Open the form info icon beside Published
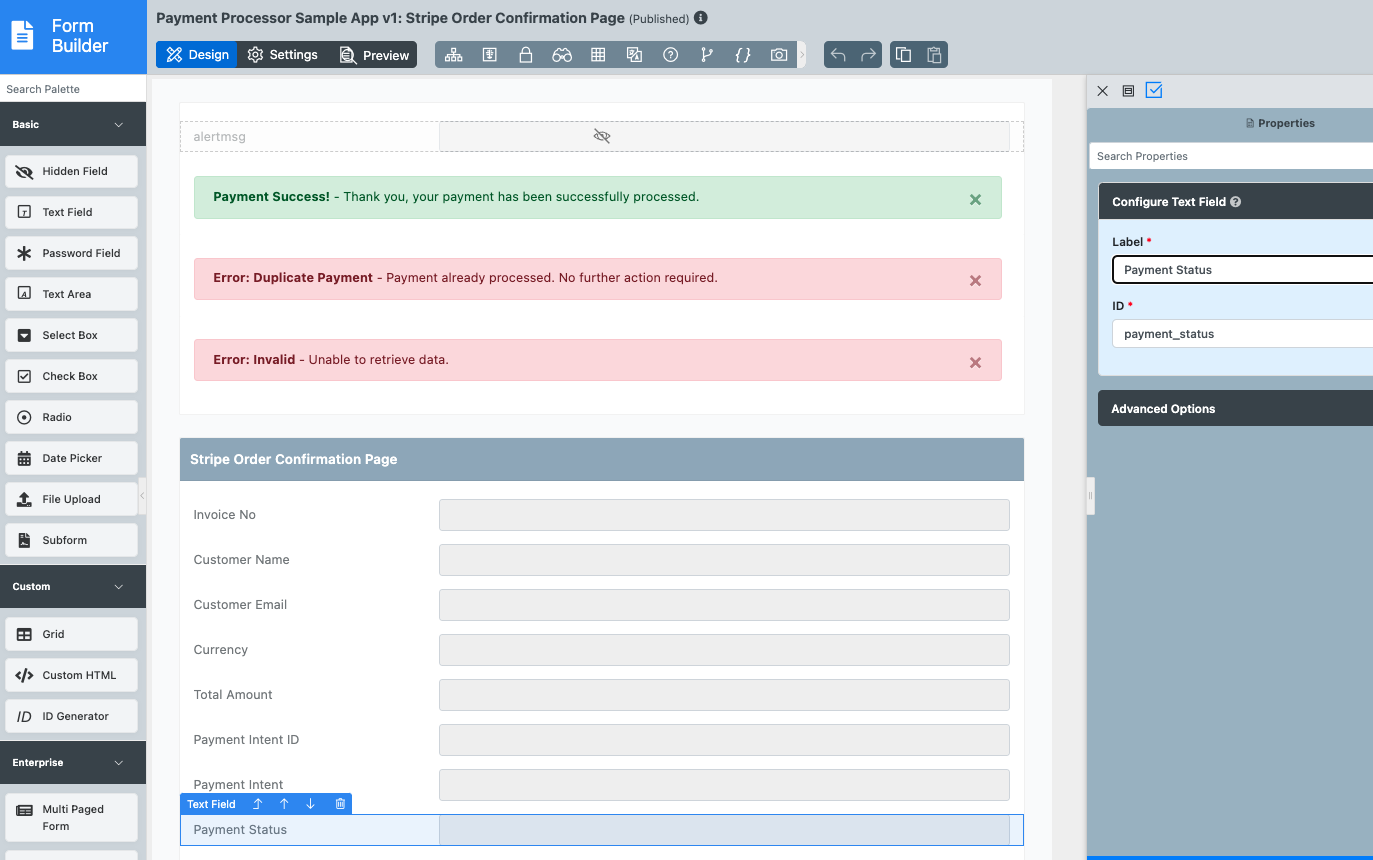 (701, 18)
